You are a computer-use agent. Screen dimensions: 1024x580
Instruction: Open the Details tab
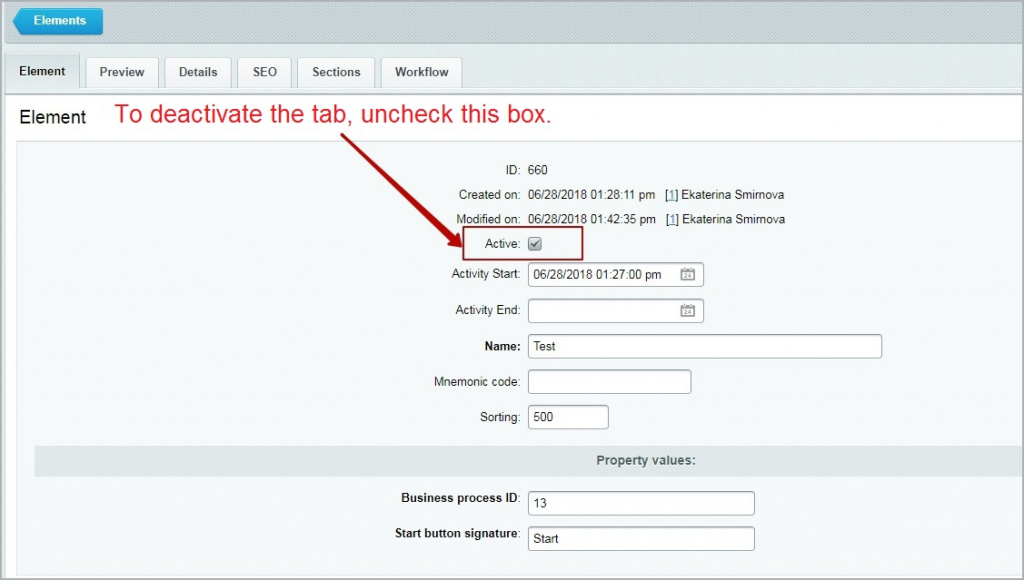tap(198, 72)
